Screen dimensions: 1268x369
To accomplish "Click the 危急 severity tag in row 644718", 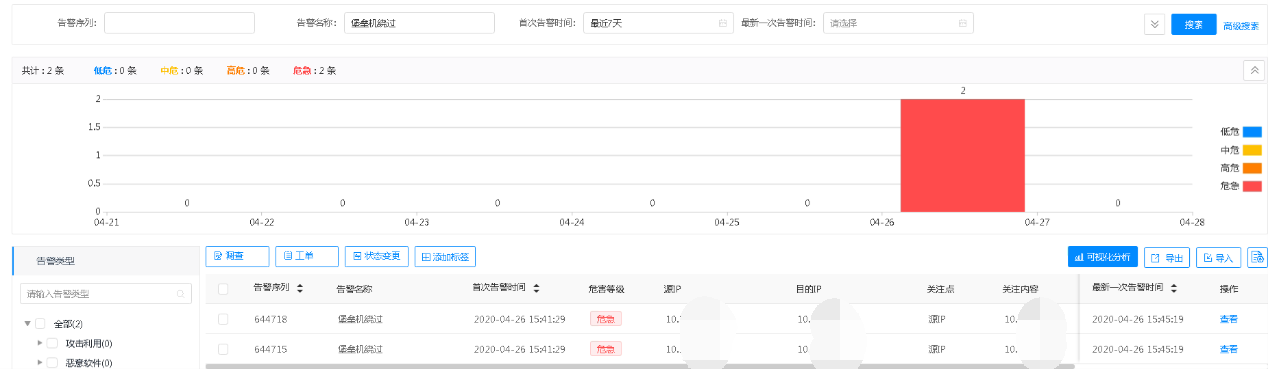I will point(605,319).
